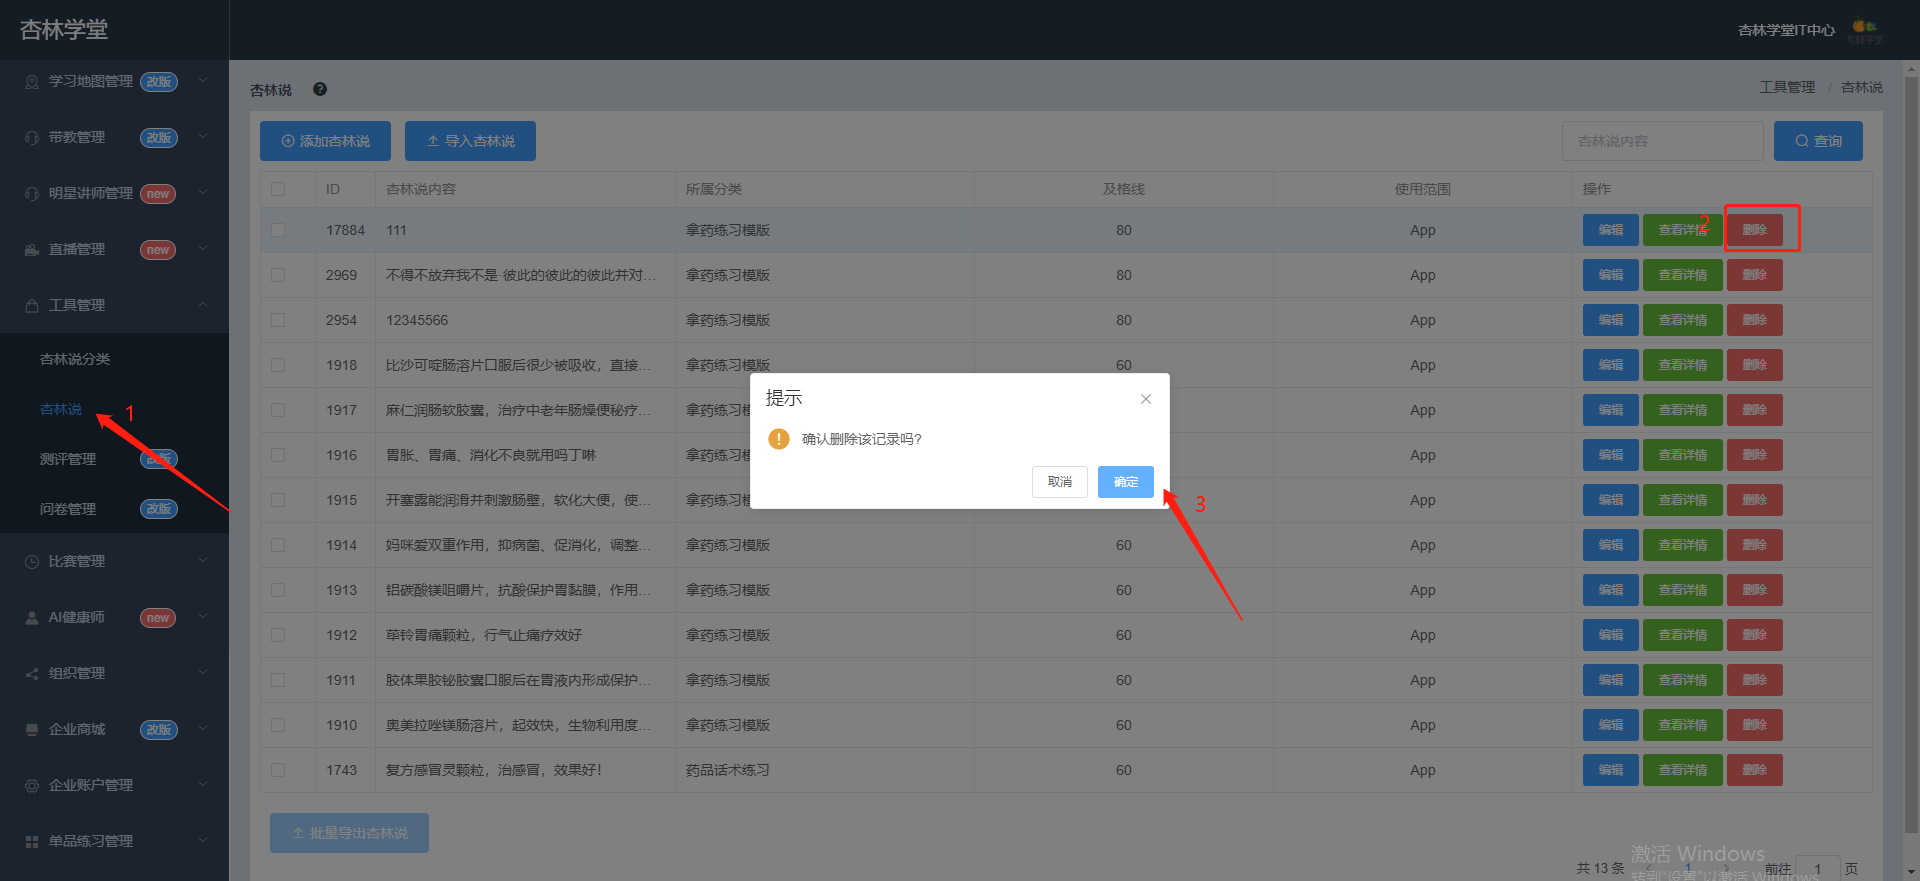This screenshot has width=1920, height=881.
Task: Confirm deletion with the 确定 button
Action: (x=1126, y=482)
